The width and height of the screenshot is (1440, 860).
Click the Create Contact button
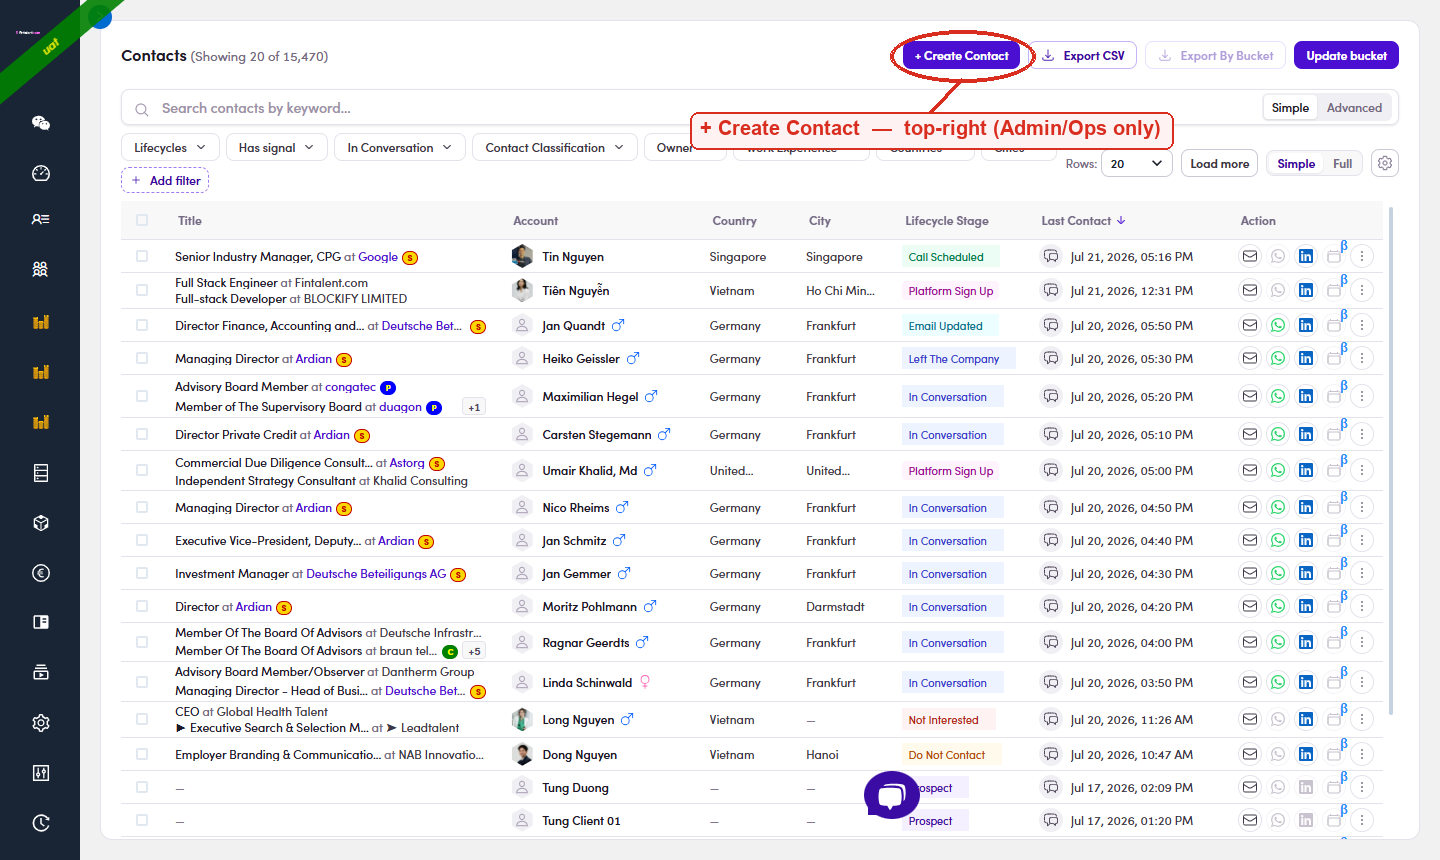point(962,56)
